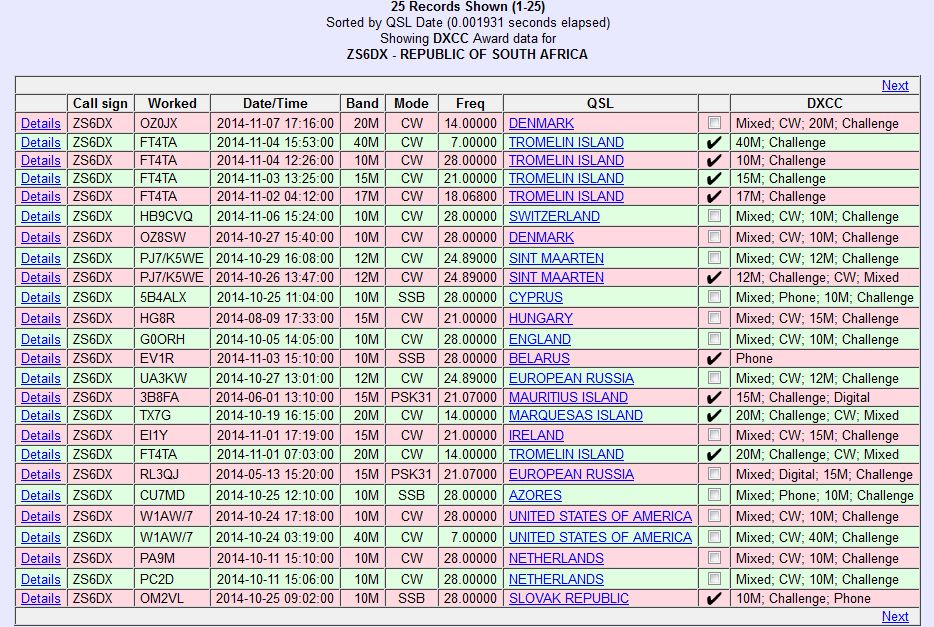The image size is (934, 627).
Task: Follow the CYPRUS QSL link
Action: (536, 297)
